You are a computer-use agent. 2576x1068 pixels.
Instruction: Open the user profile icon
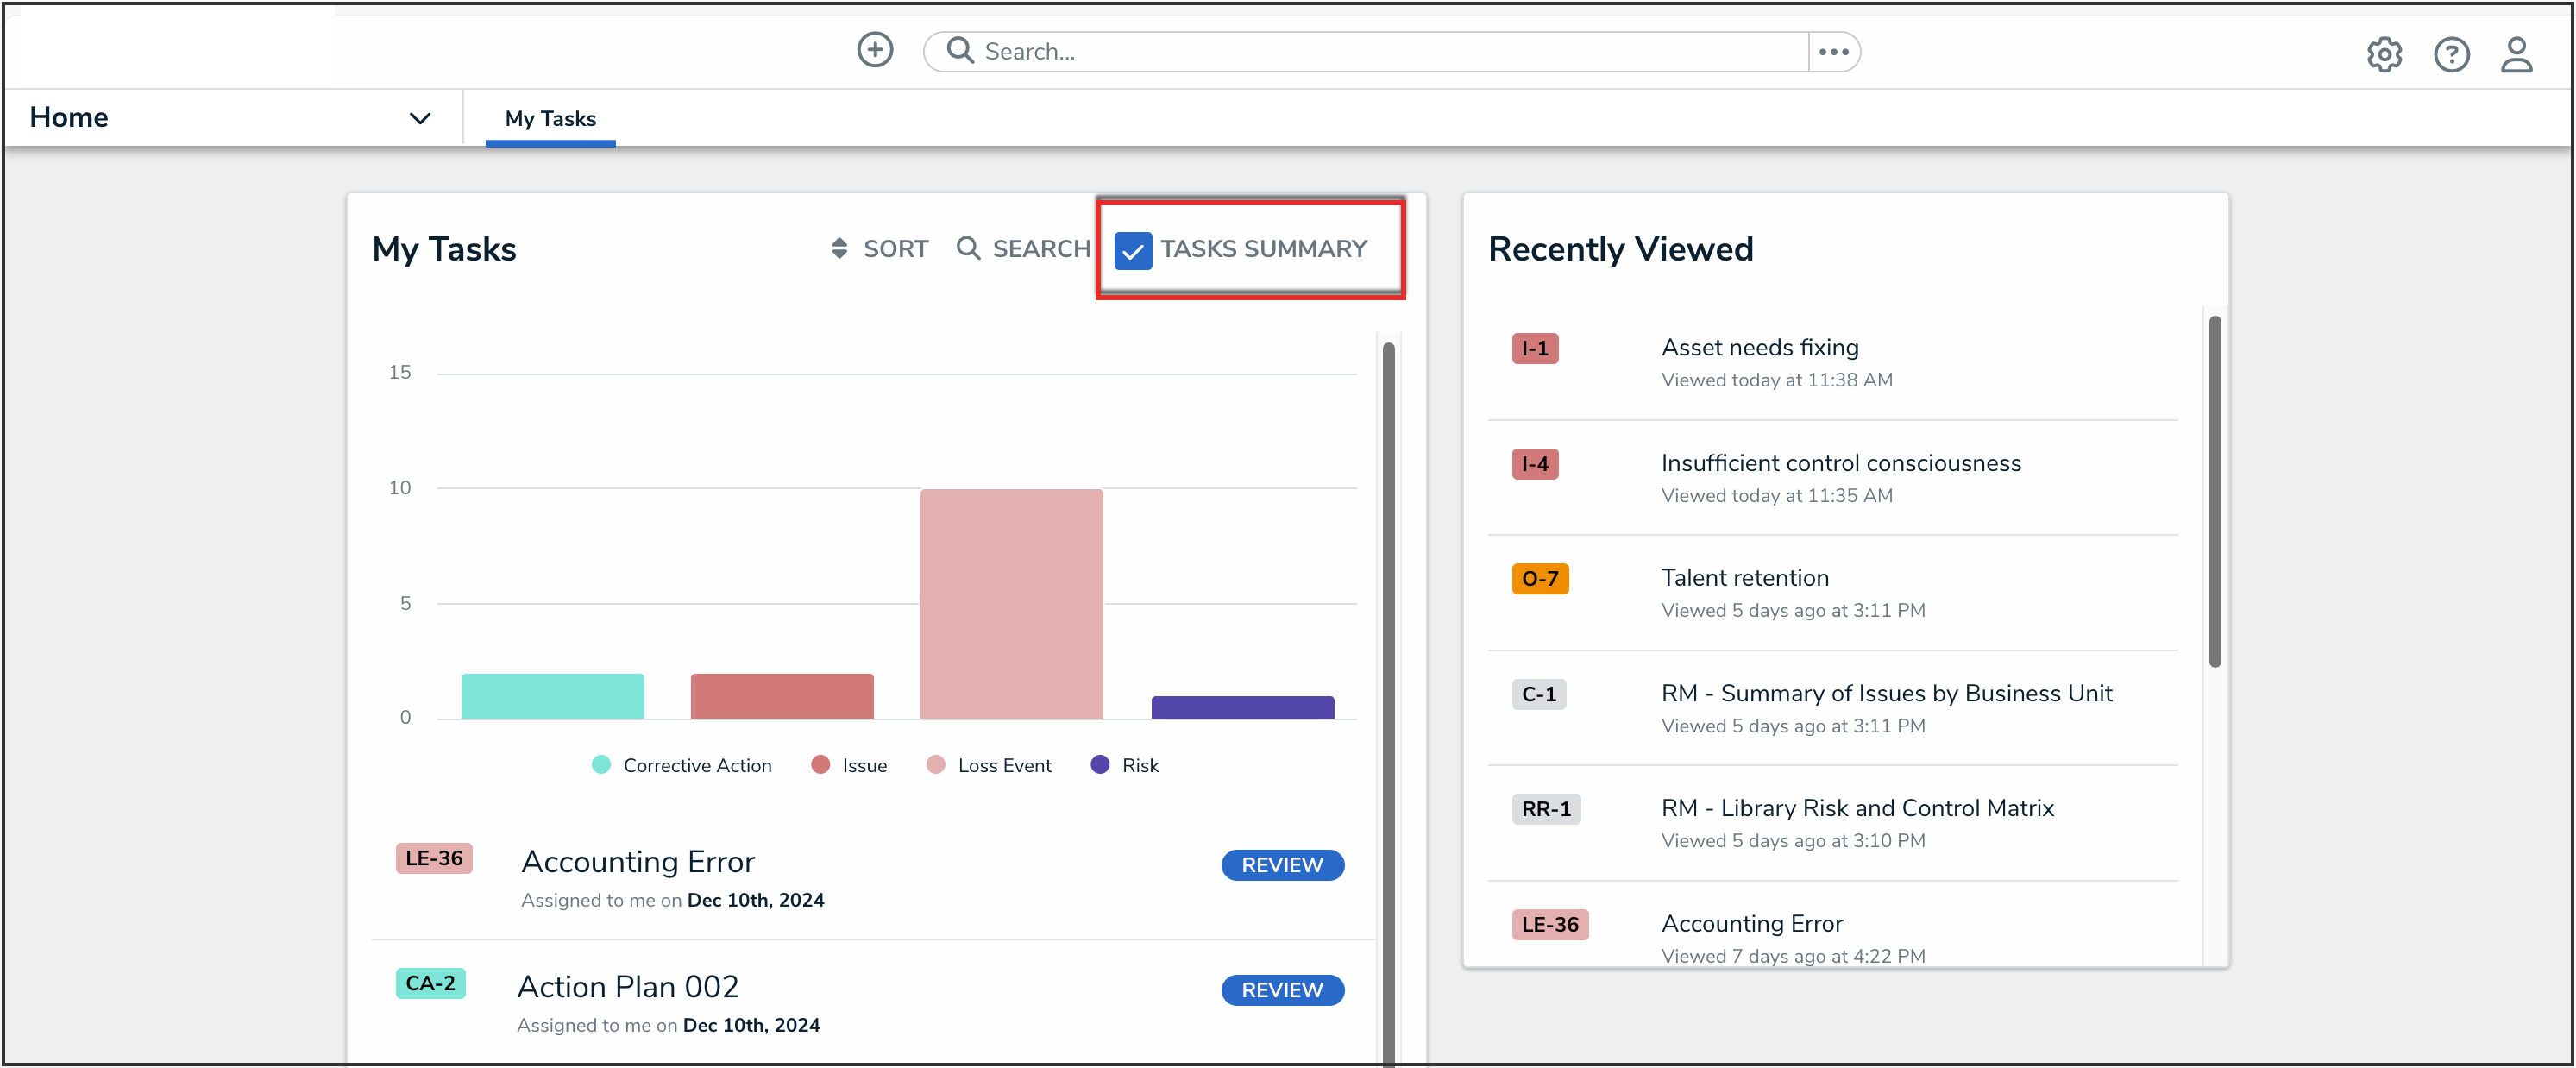pos(2516,54)
